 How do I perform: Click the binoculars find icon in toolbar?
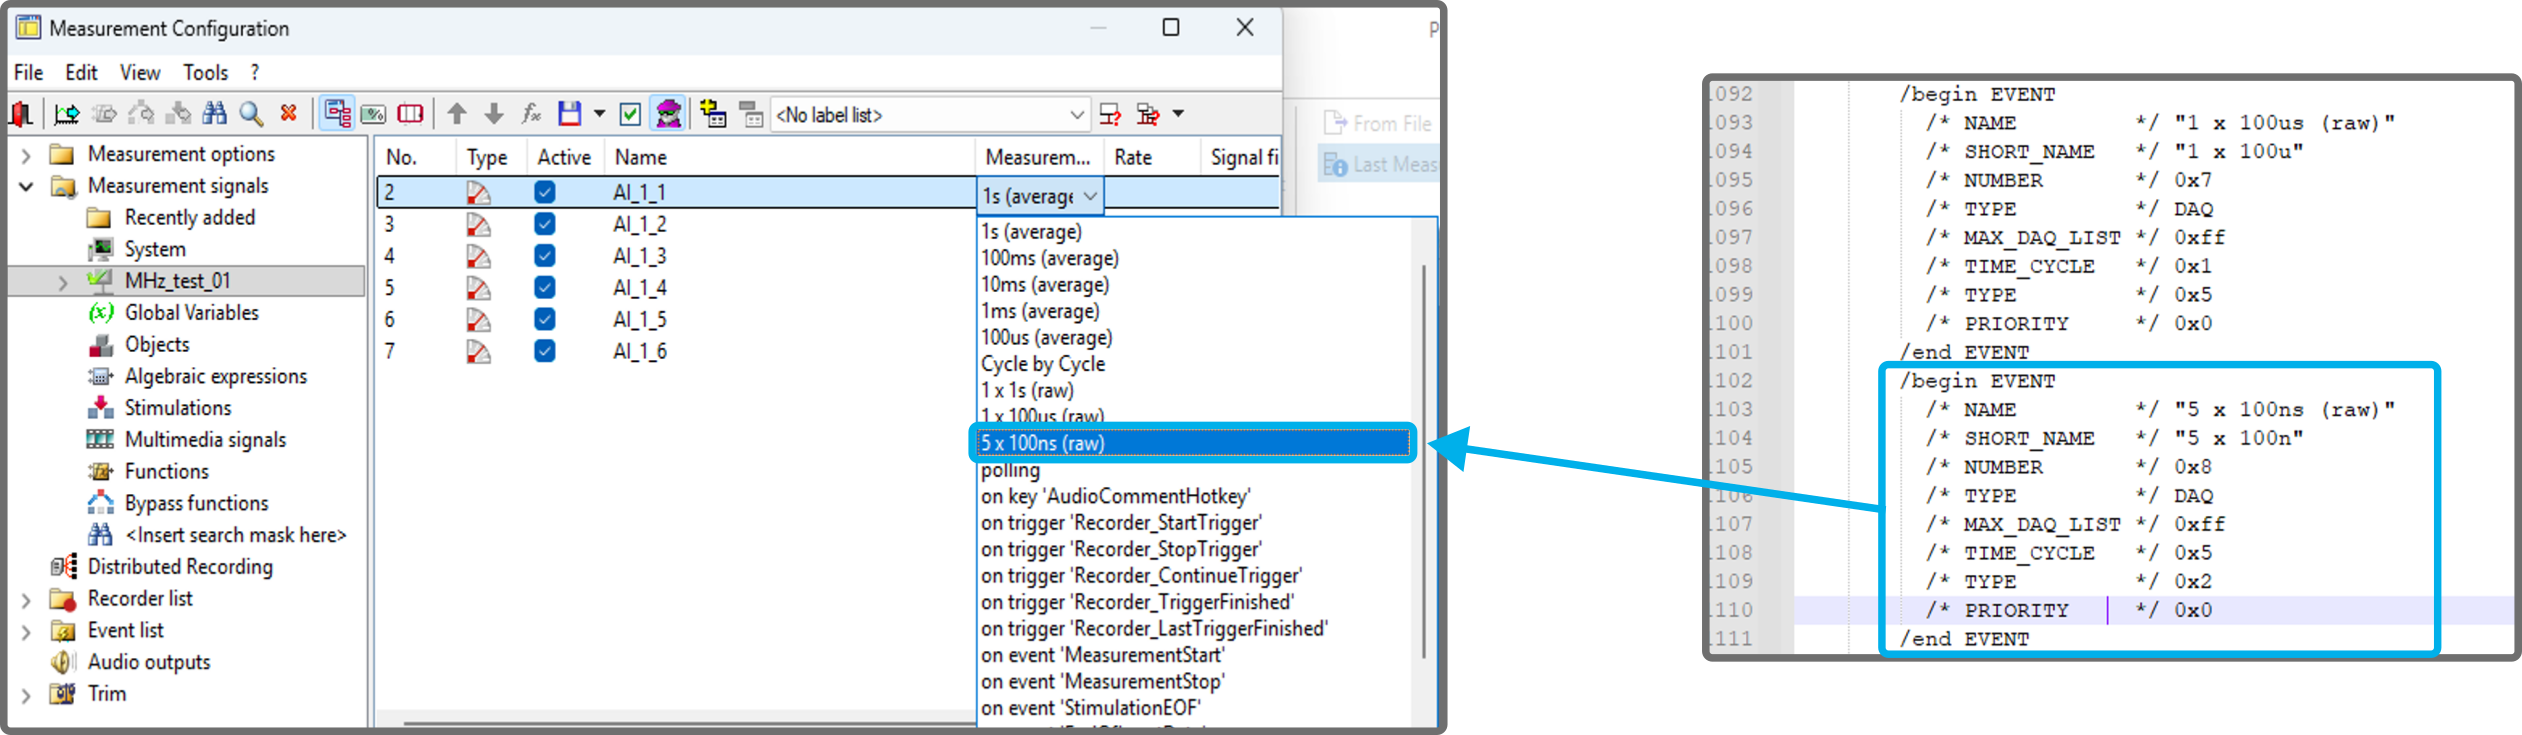coord(214,114)
